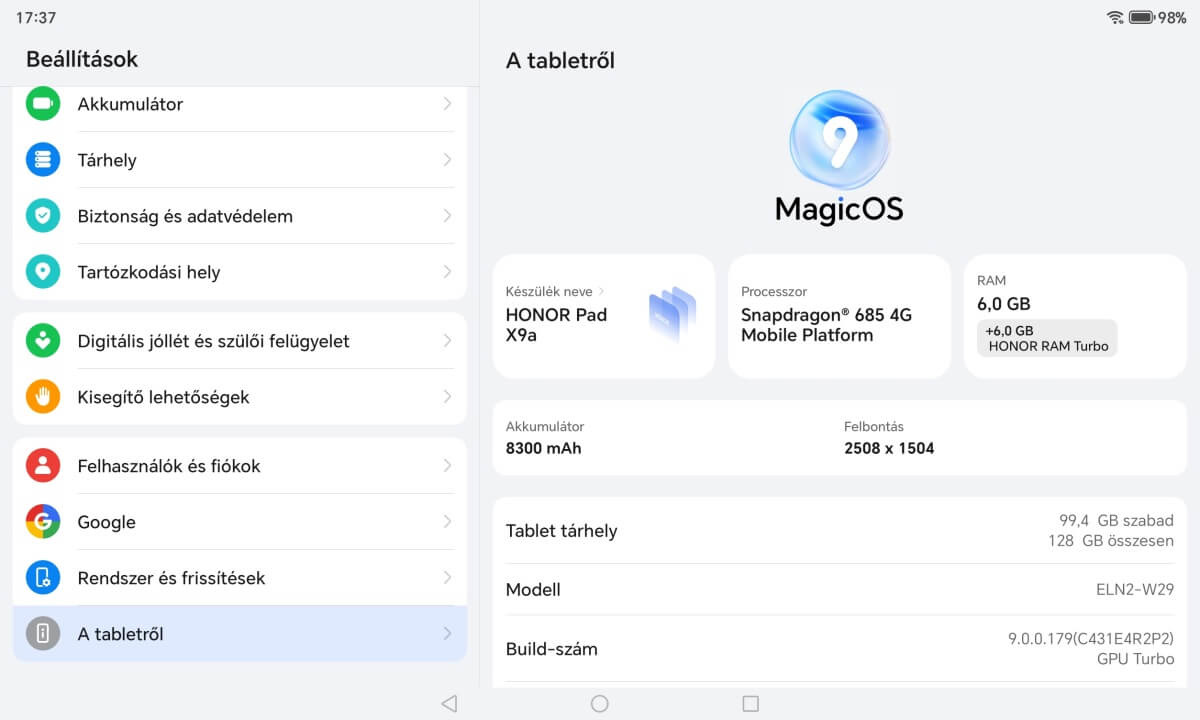This screenshot has height=720, width=1200.
Task: Tap the green Akkumulátor battery icon
Action: click(x=43, y=104)
